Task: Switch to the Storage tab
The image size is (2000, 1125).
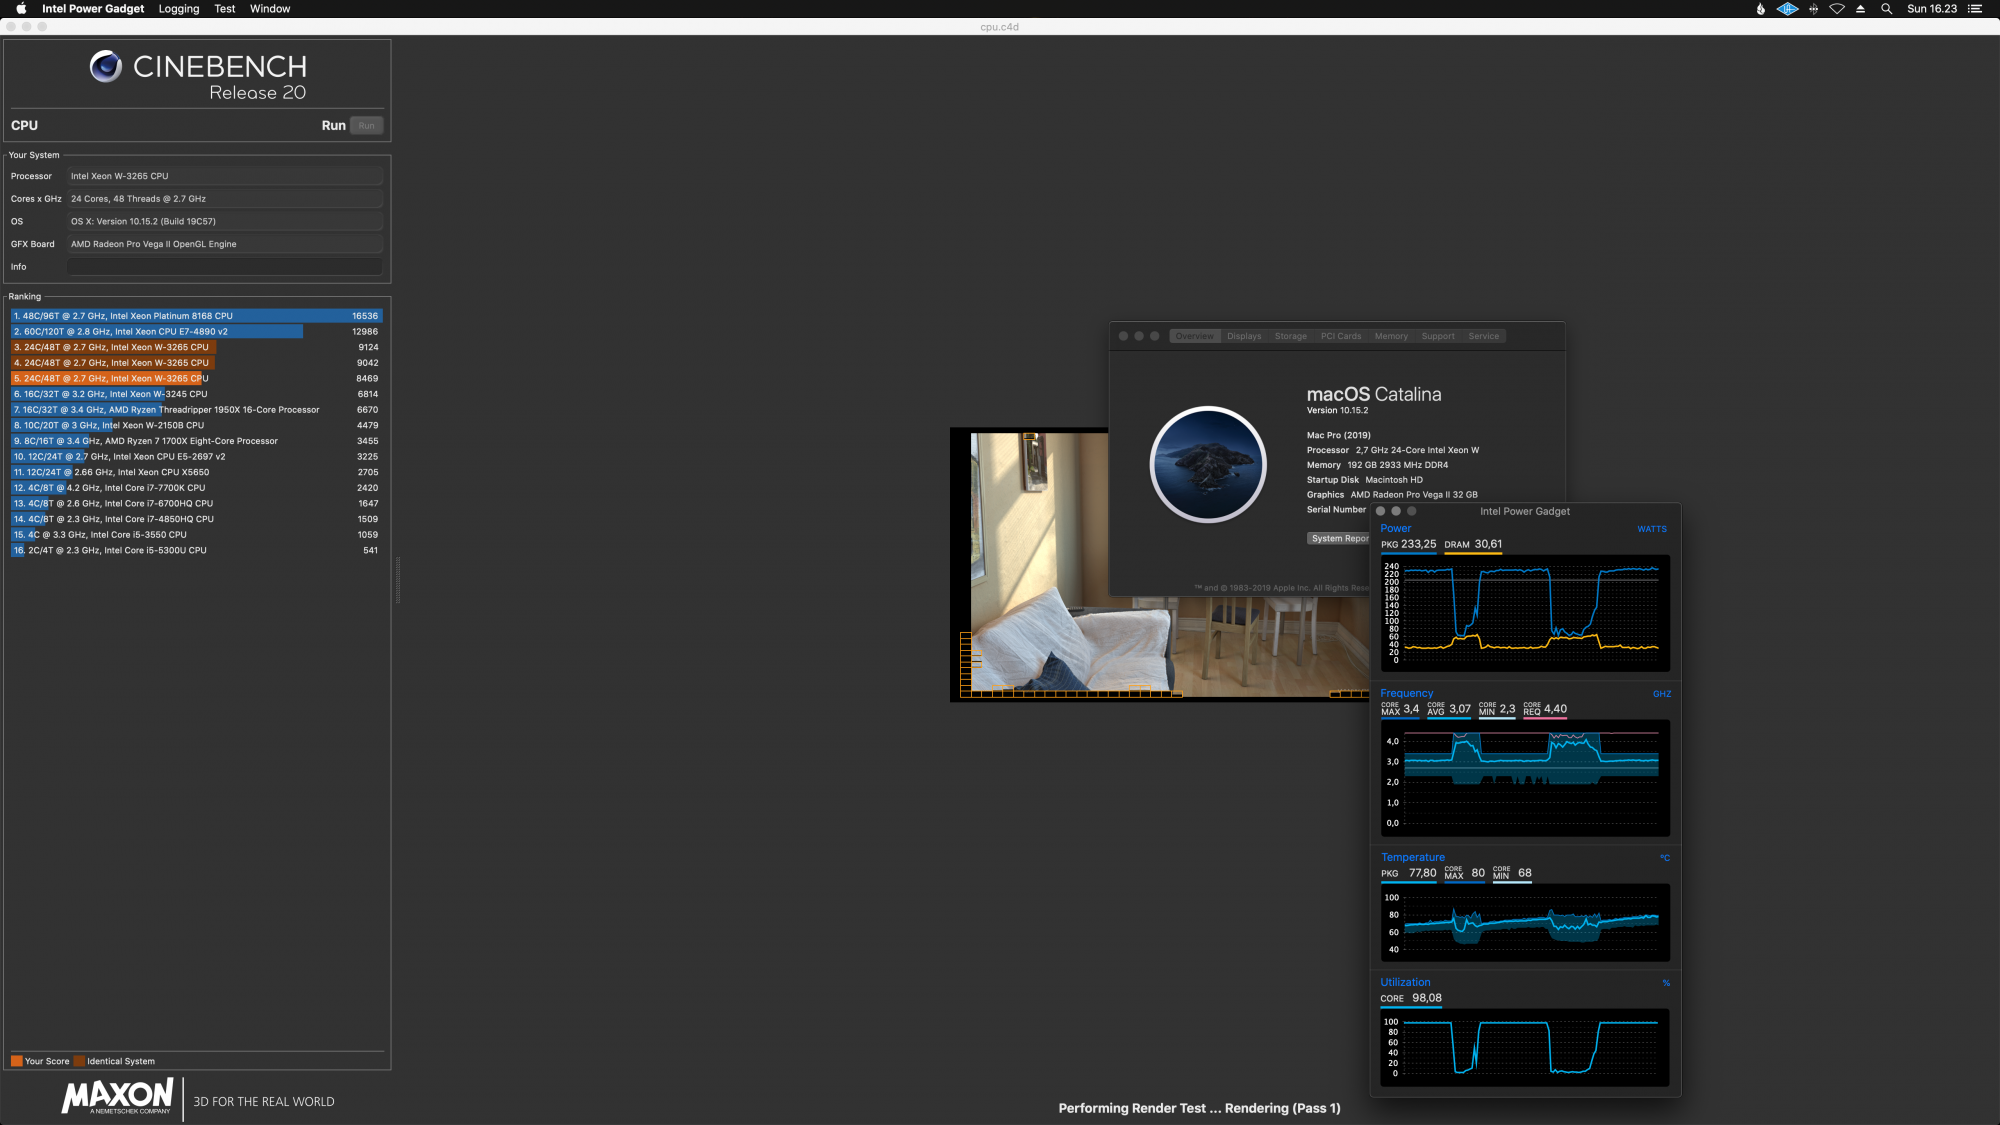Action: [x=1290, y=336]
